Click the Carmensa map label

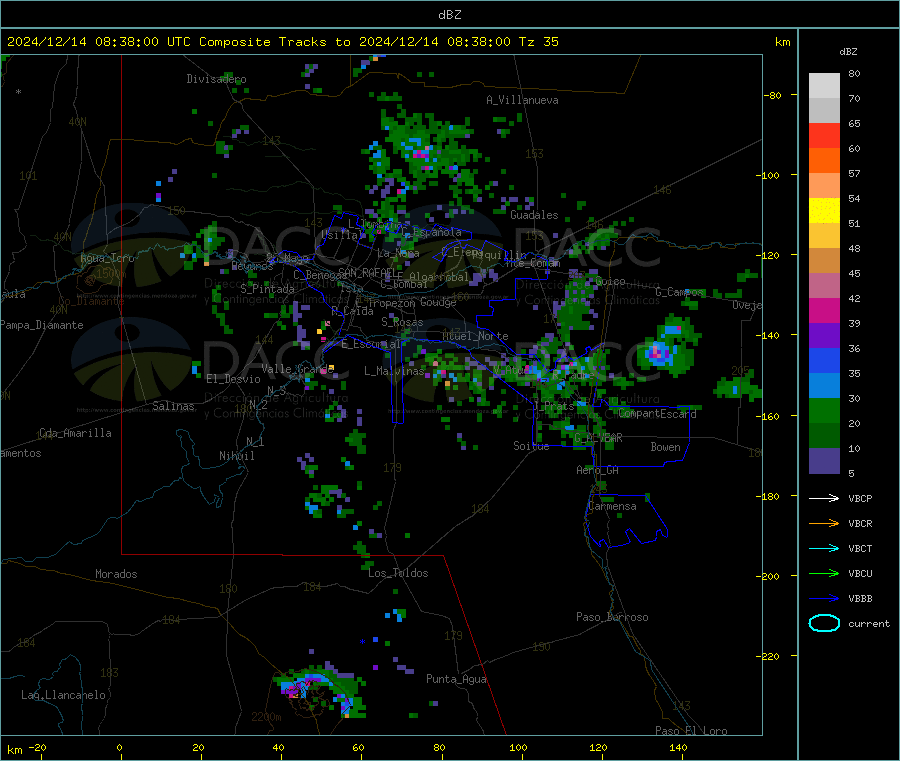pos(612,506)
